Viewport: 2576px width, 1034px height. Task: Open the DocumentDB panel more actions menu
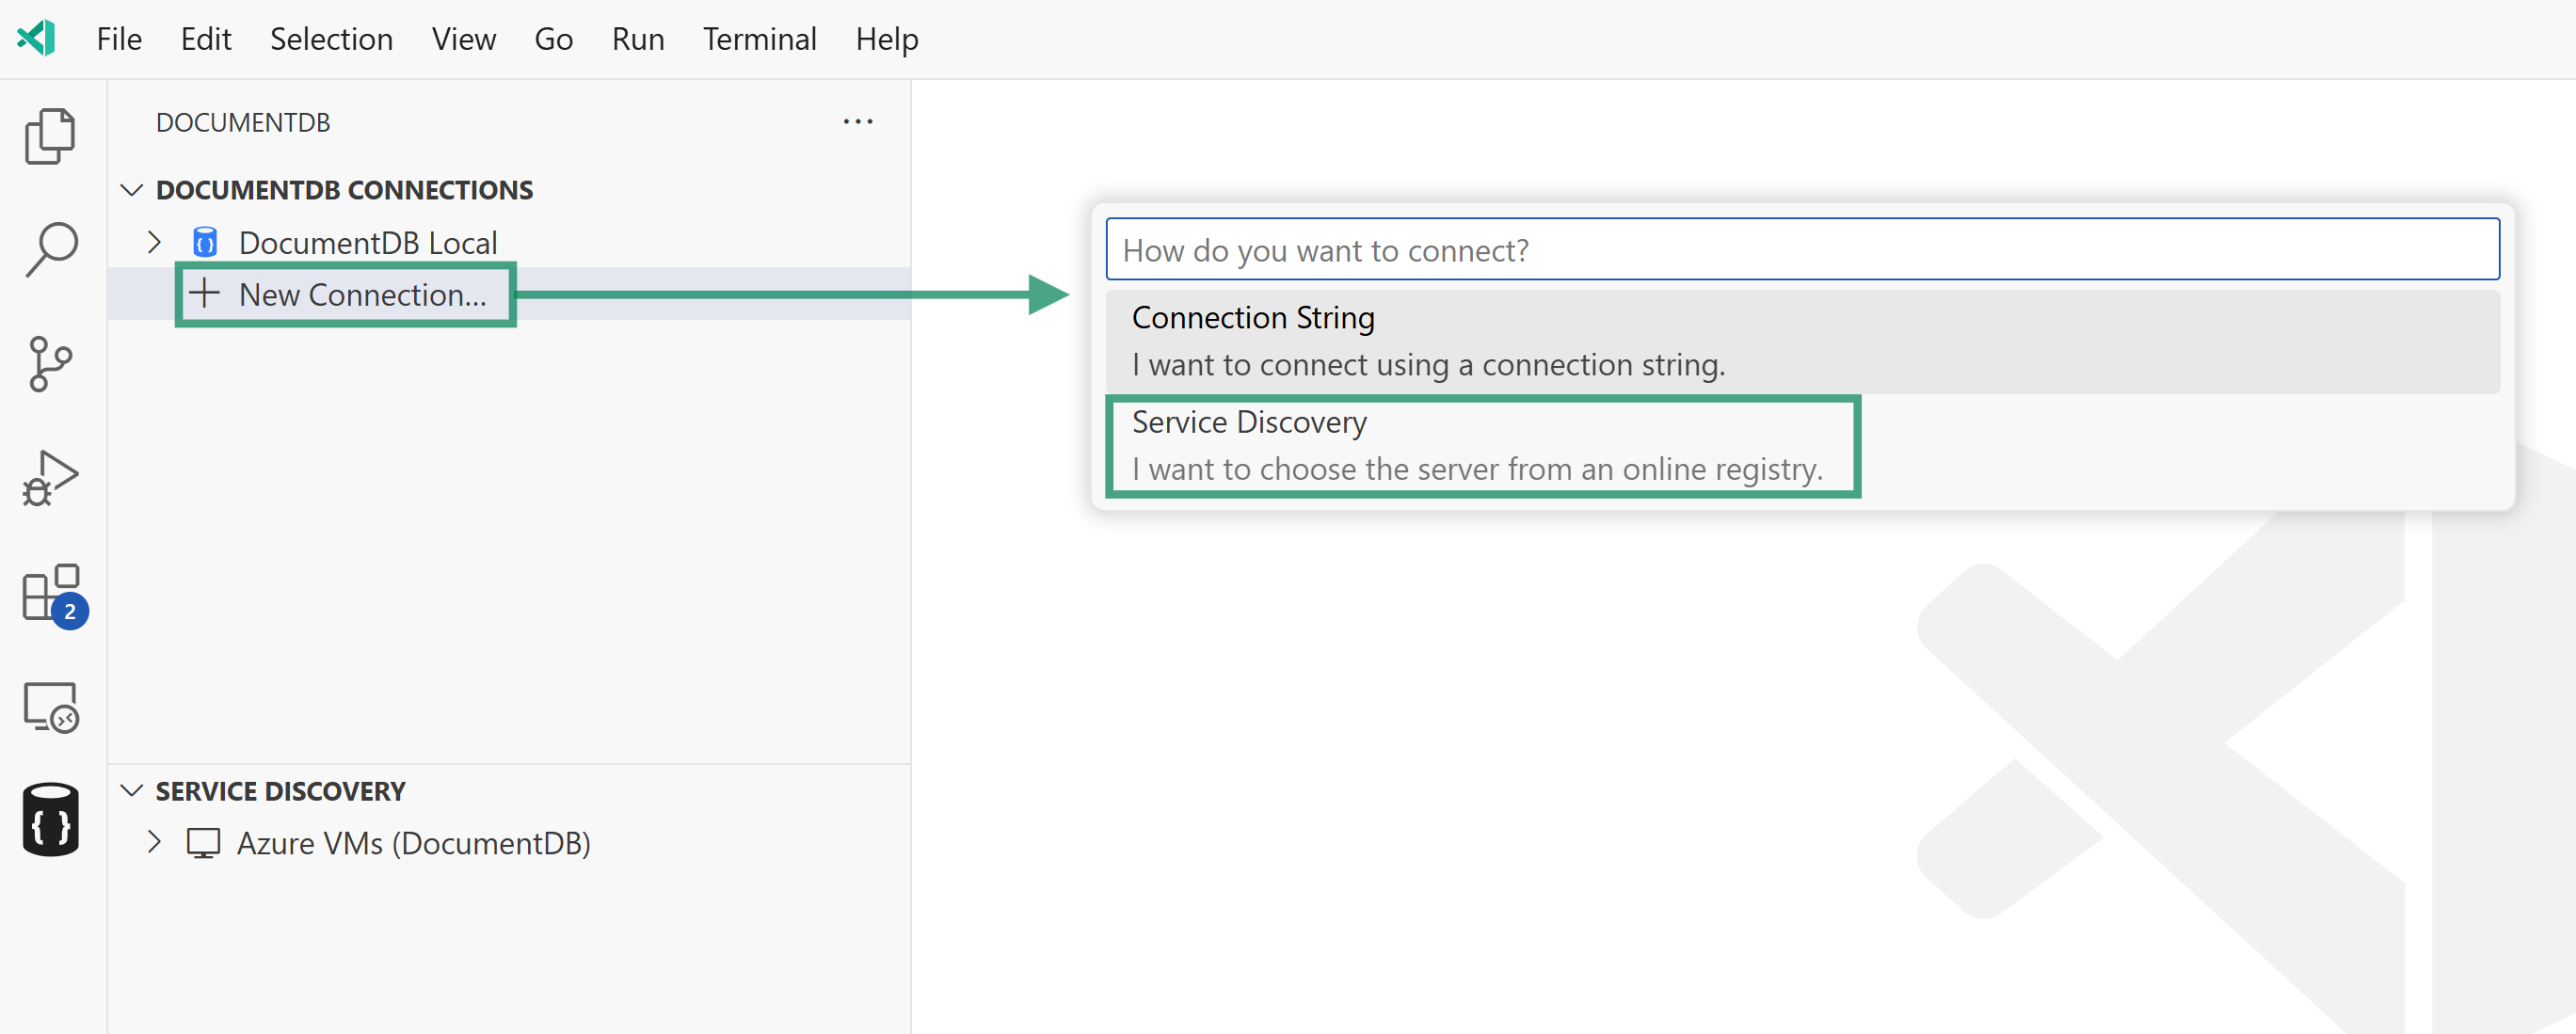click(858, 121)
